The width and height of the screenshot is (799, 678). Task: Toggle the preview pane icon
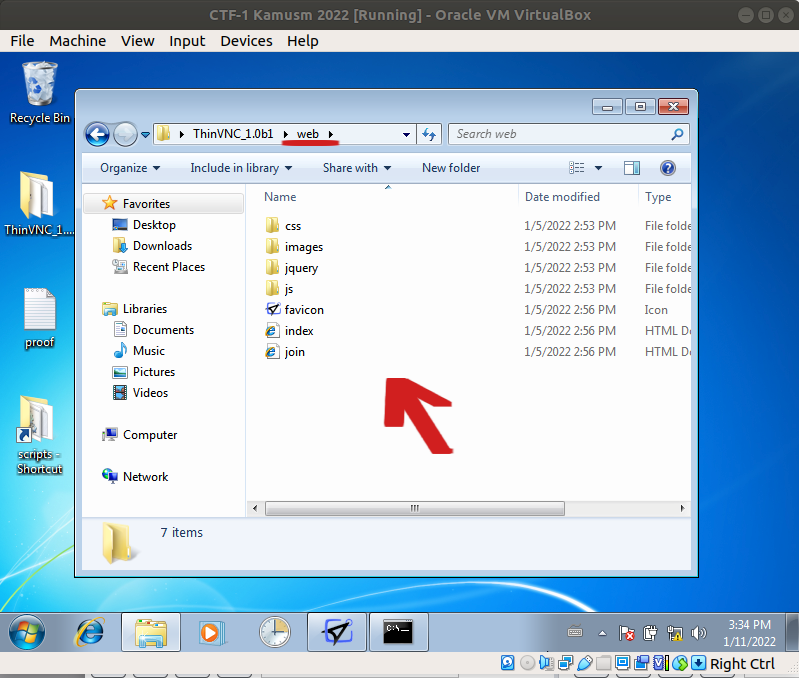pos(632,168)
